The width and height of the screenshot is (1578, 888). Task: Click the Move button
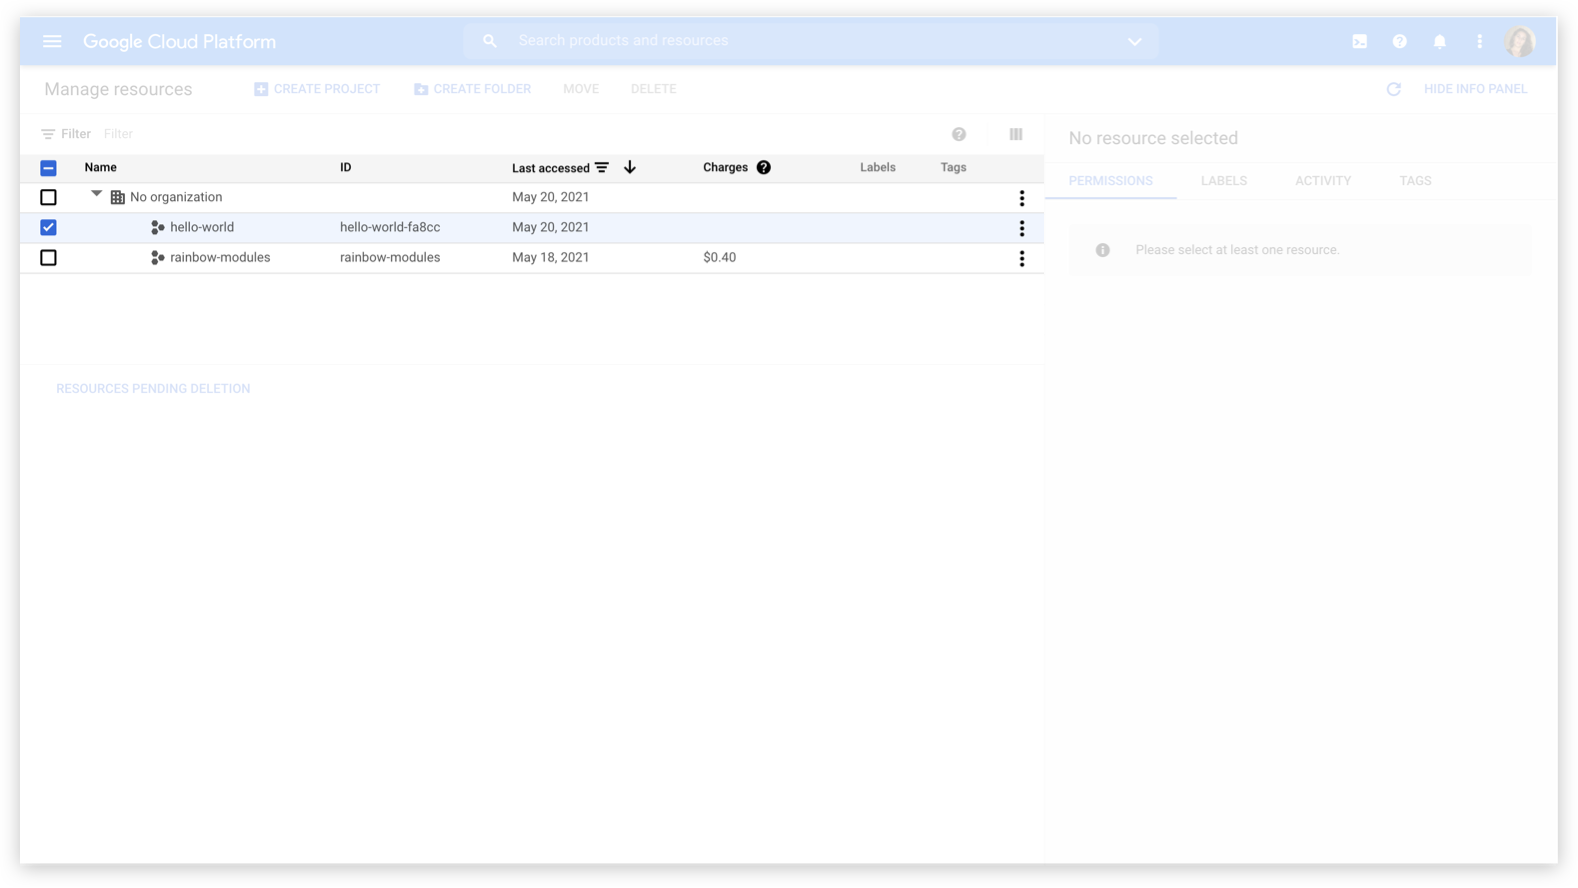click(581, 89)
